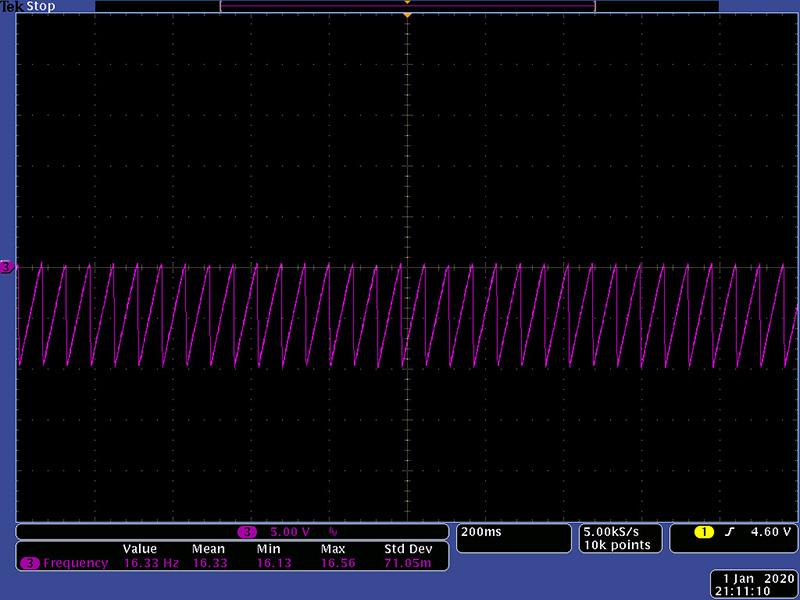Image resolution: width=800 pixels, height=600 pixels.
Task: Click the Frequency measurement label
Action: coord(75,564)
